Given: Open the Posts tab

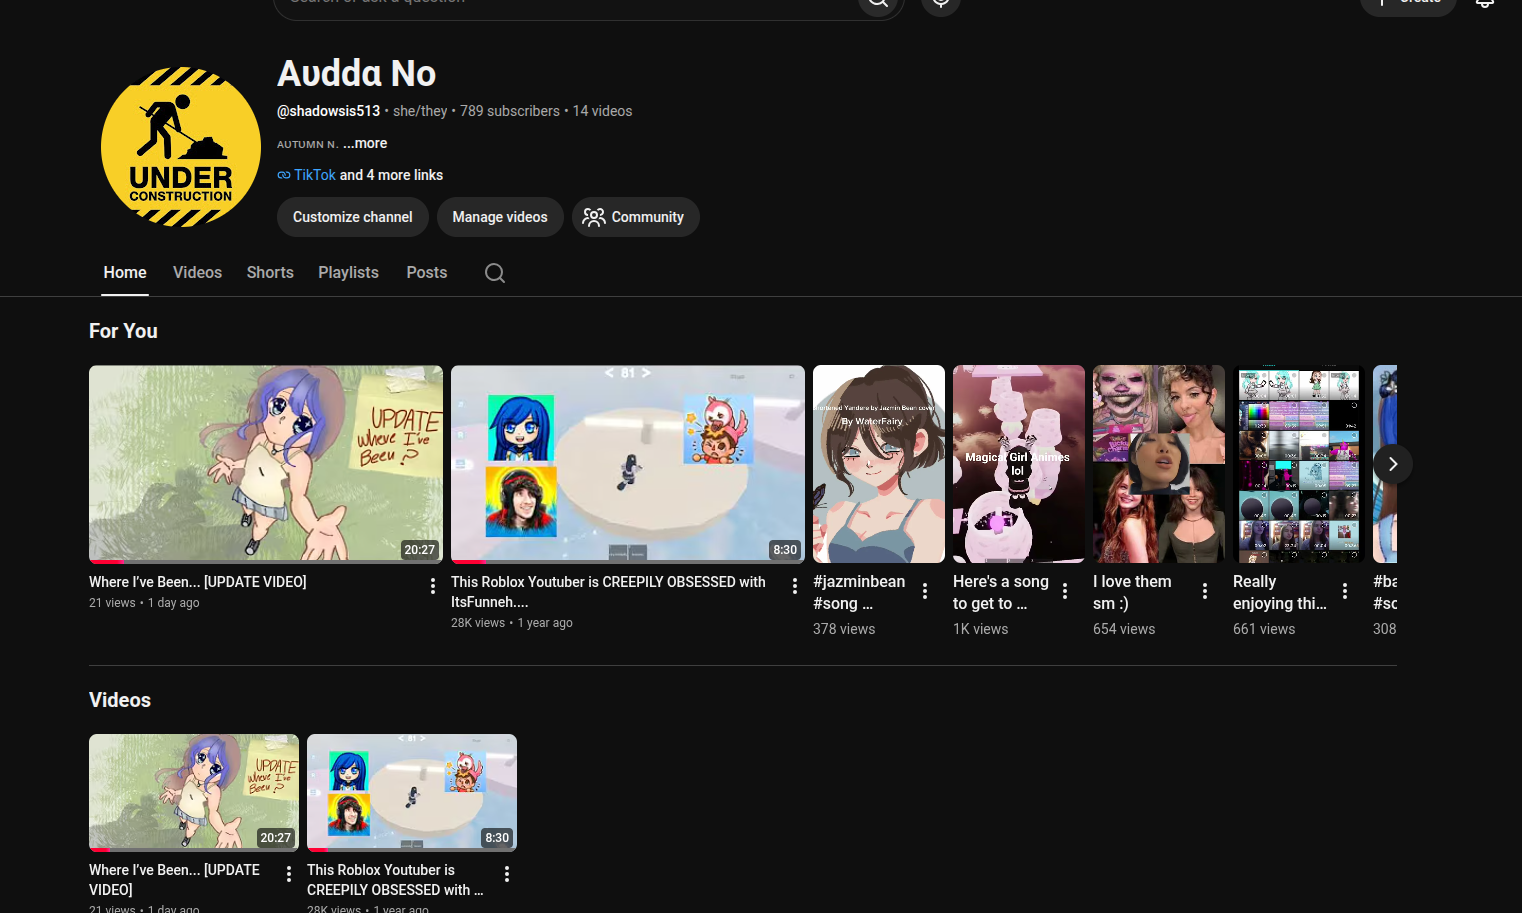Looking at the screenshot, I should (427, 272).
